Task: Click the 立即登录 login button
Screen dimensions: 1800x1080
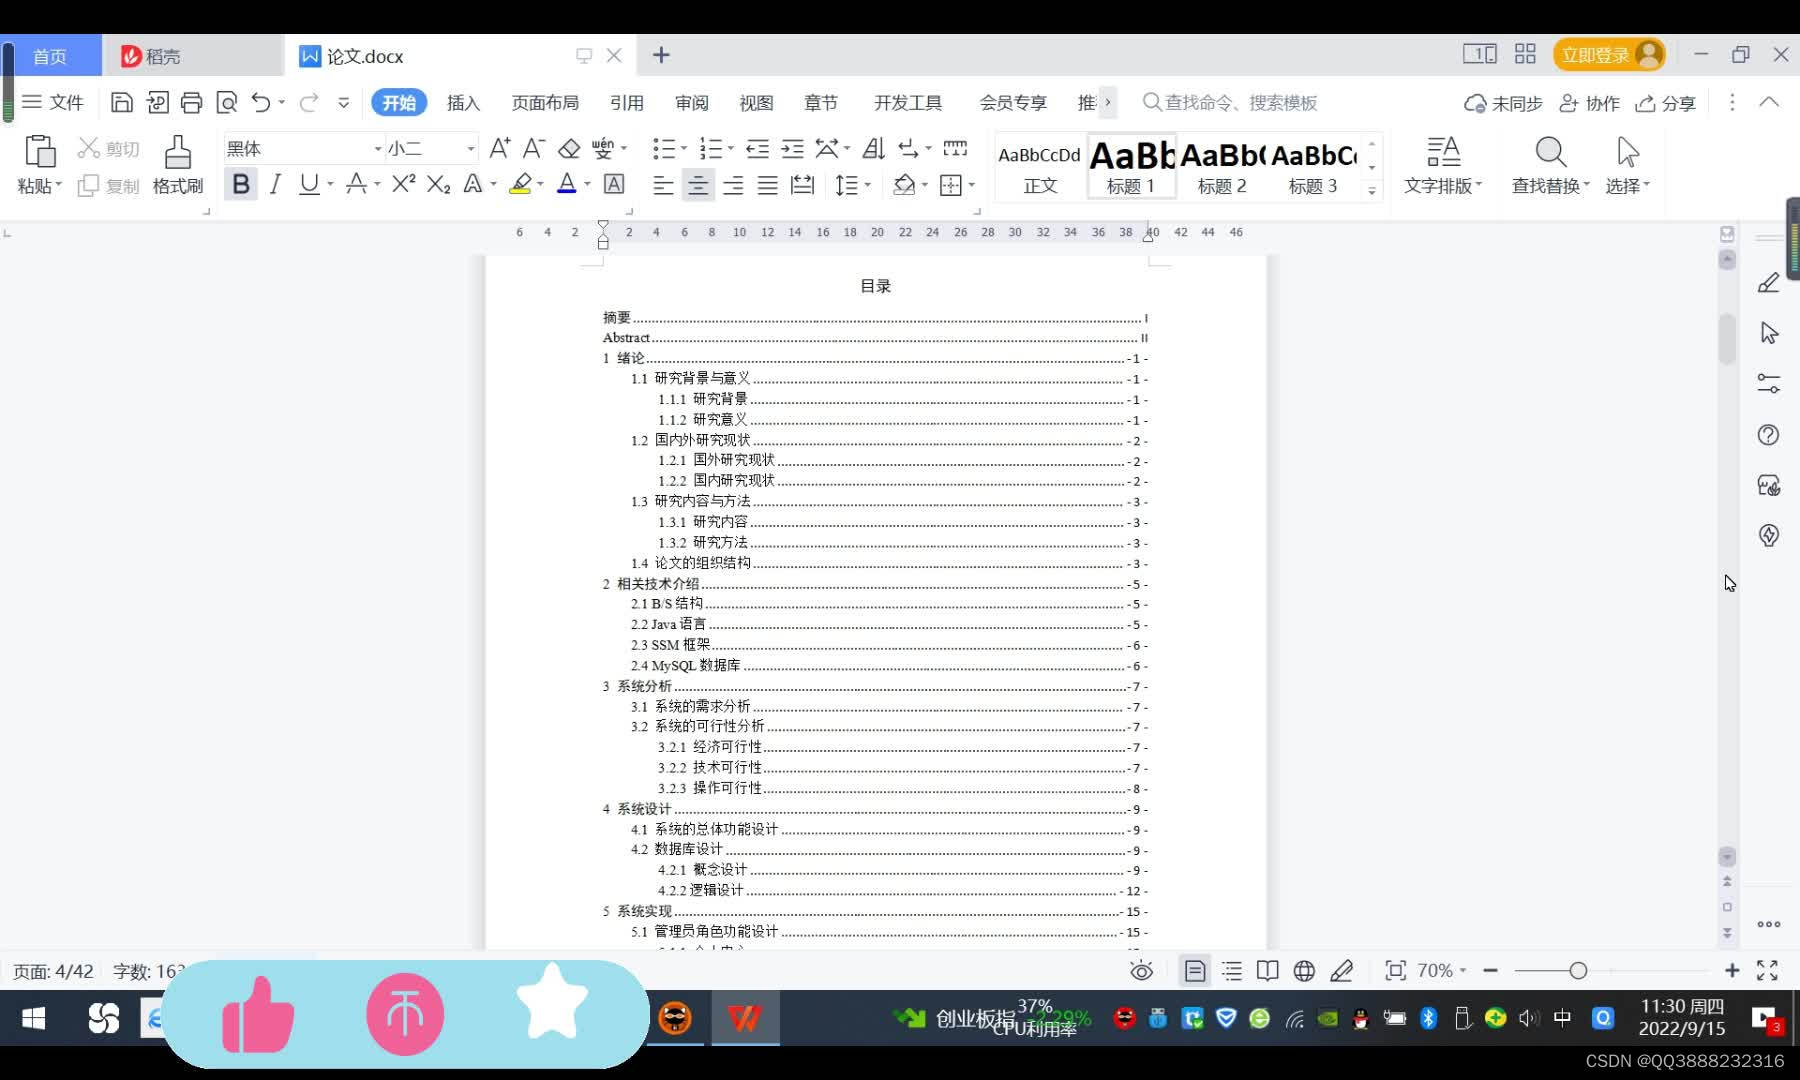Action: [1609, 54]
